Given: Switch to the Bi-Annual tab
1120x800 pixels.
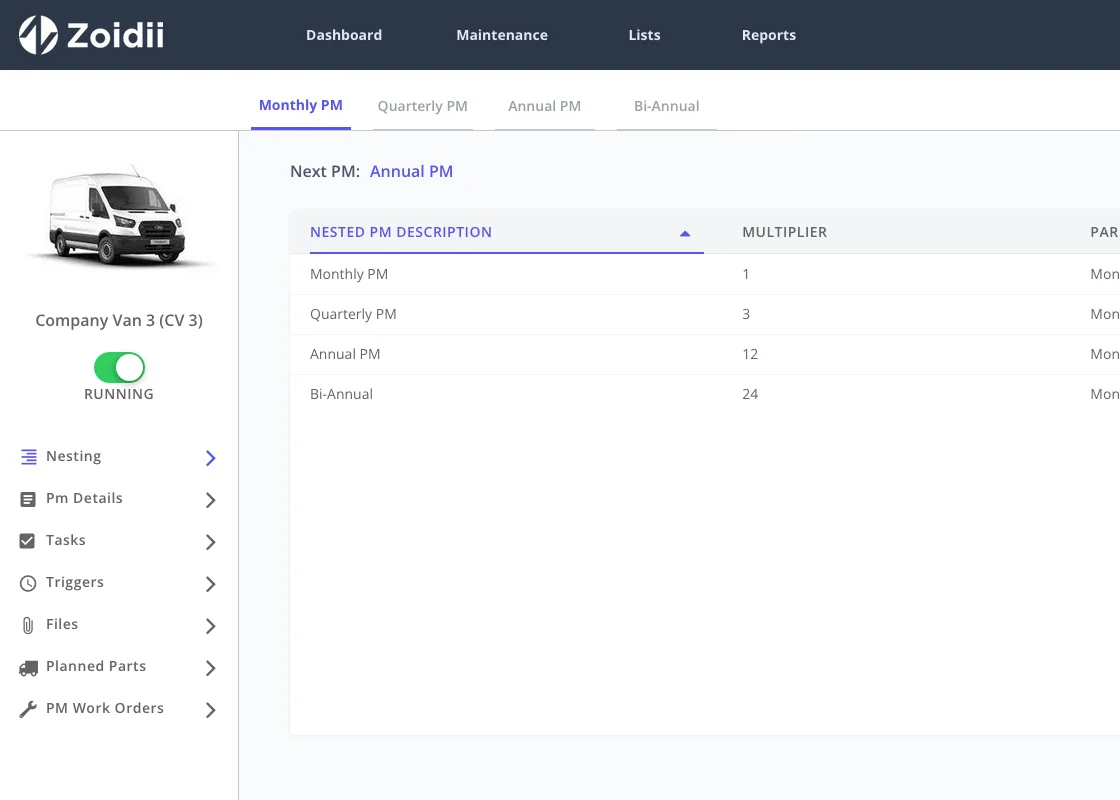Looking at the screenshot, I should click(x=666, y=106).
